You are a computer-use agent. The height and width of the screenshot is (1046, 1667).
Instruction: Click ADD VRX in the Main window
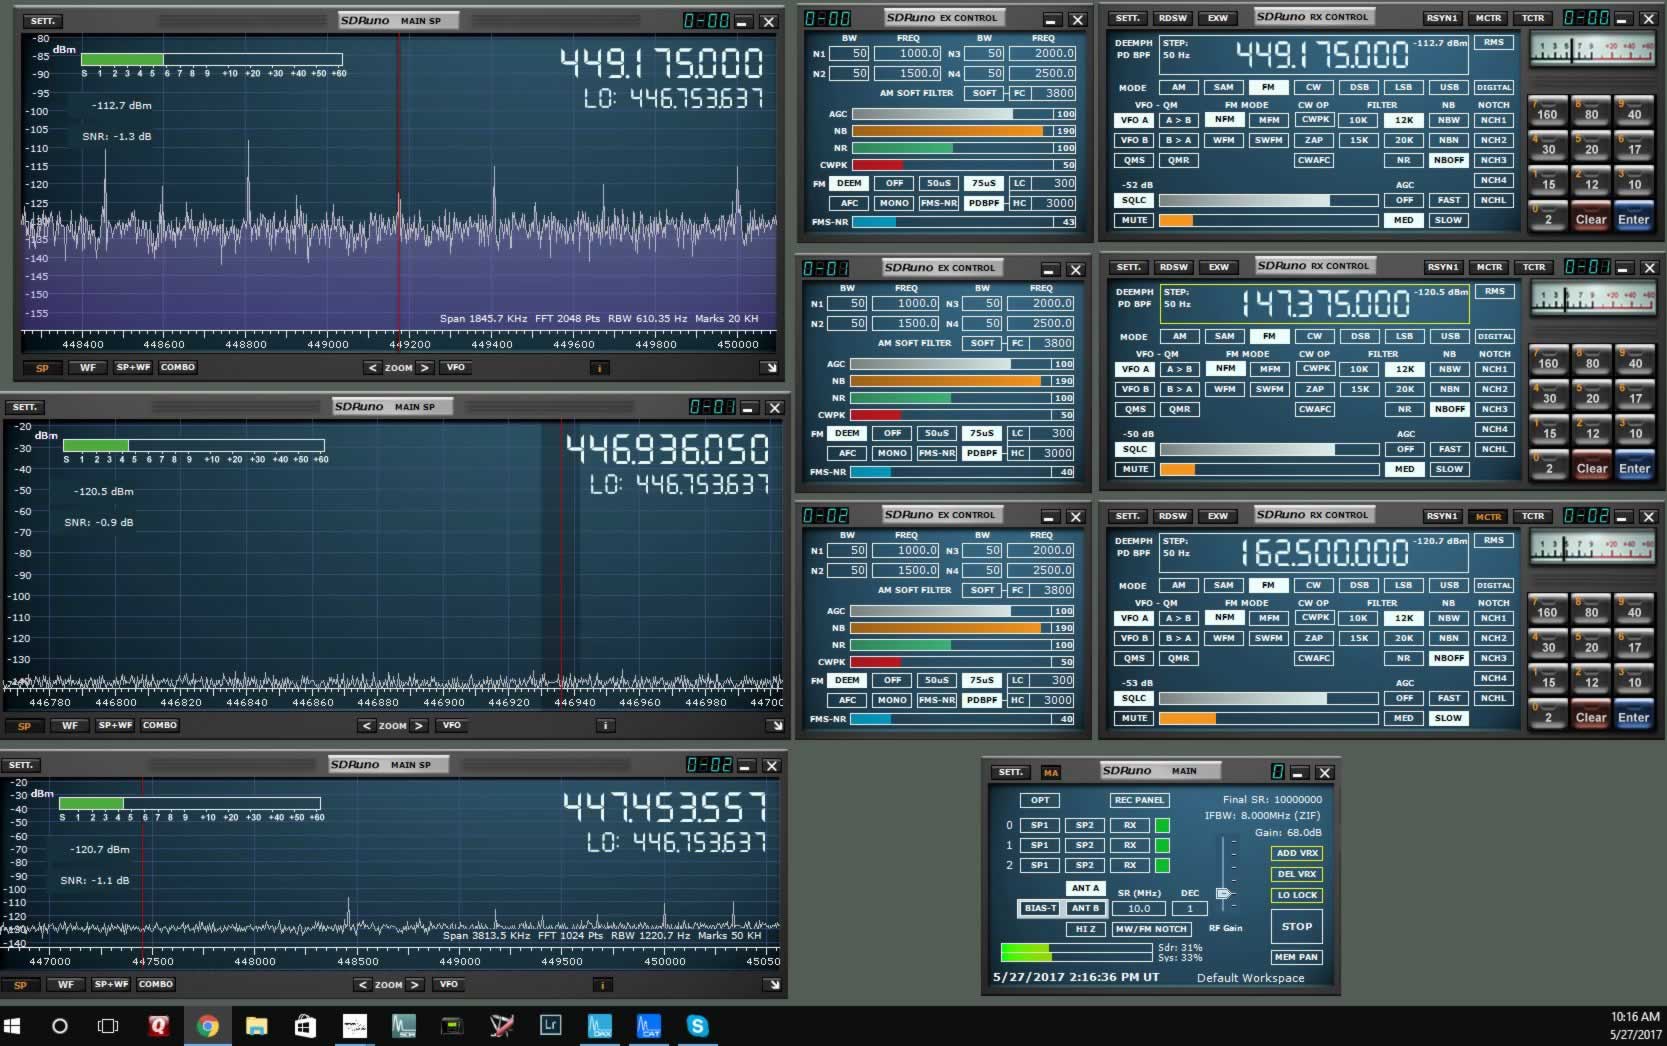1297,853
